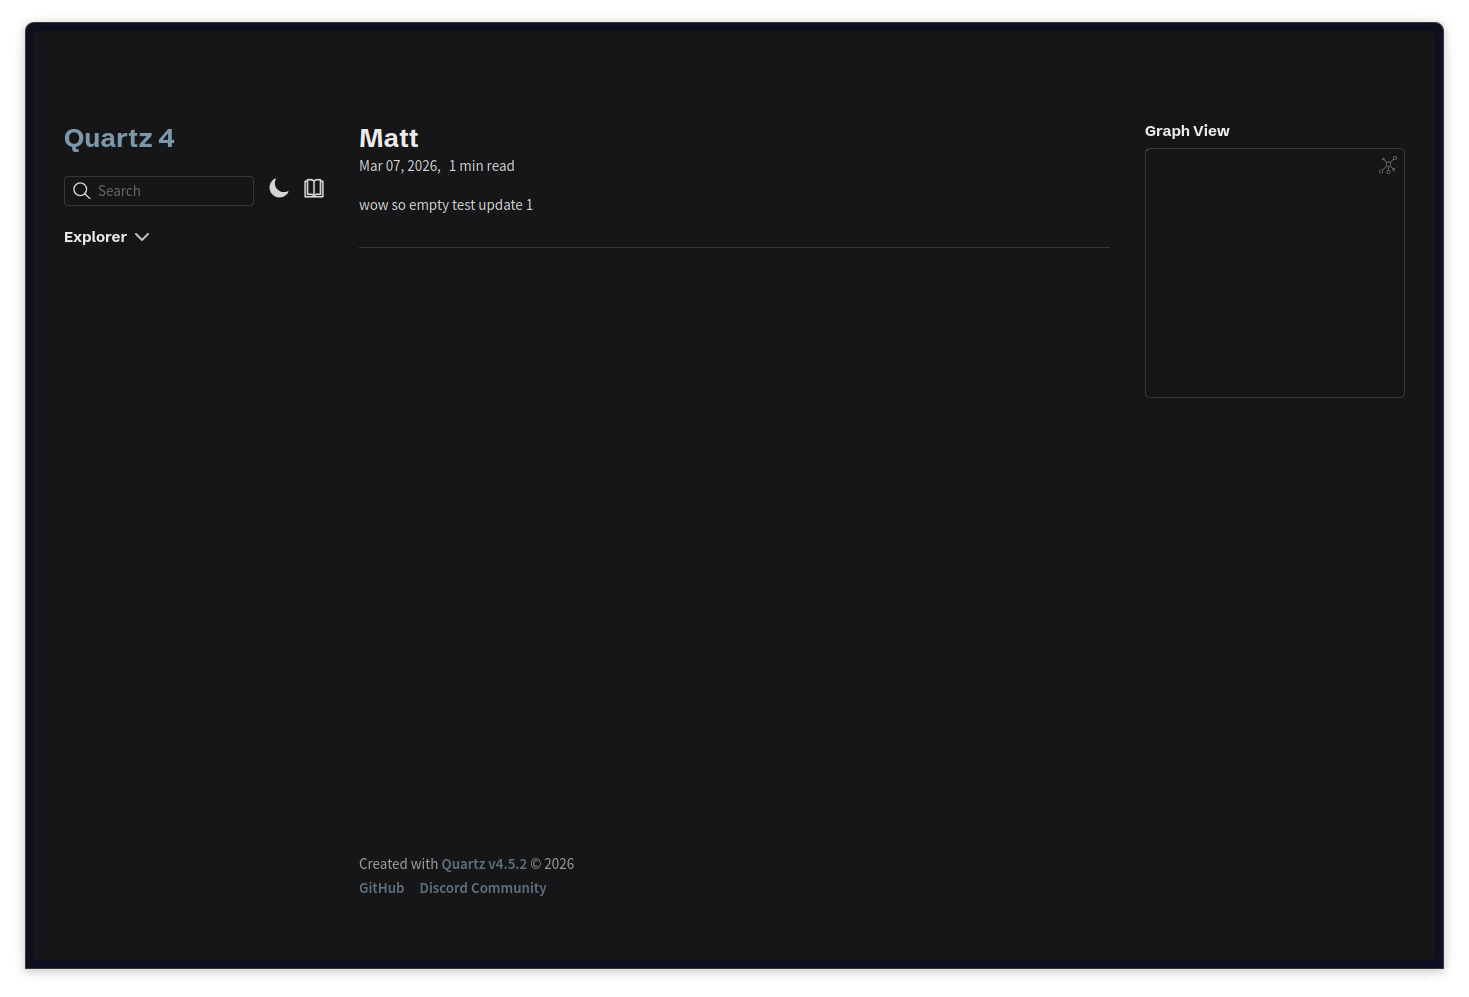Click the horizontal divider below the article
1469x997 pixels.
[734, 247]
